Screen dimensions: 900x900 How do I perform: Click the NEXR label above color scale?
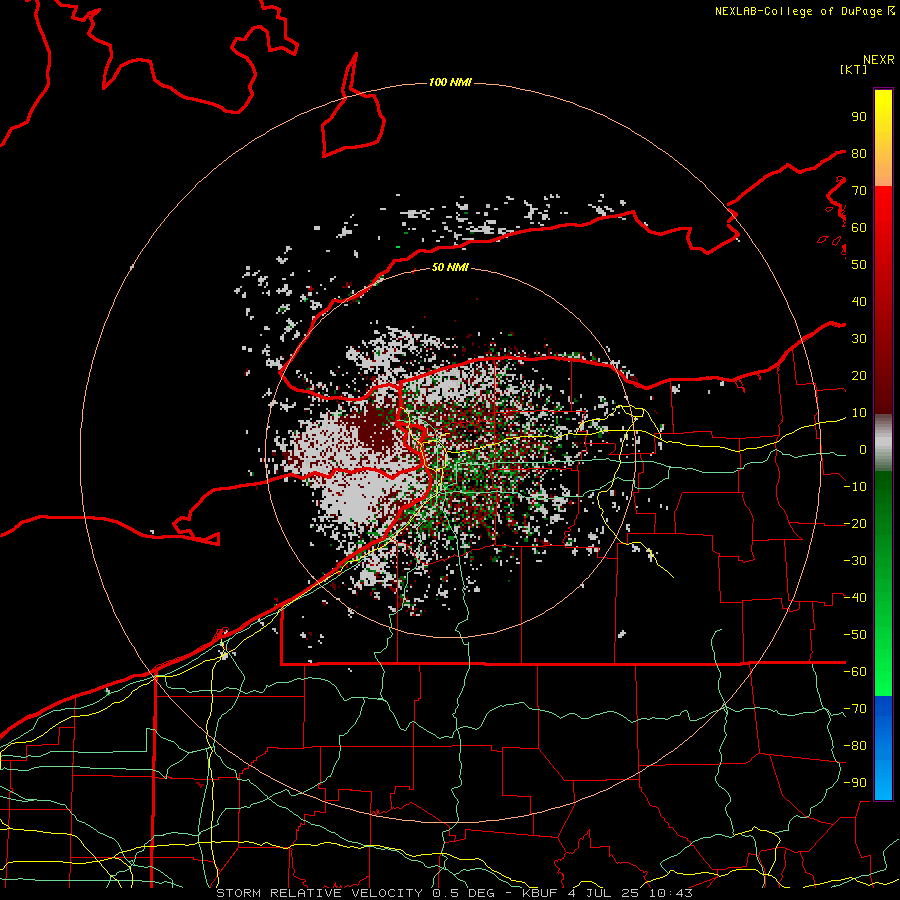click(x=879, y=60)
